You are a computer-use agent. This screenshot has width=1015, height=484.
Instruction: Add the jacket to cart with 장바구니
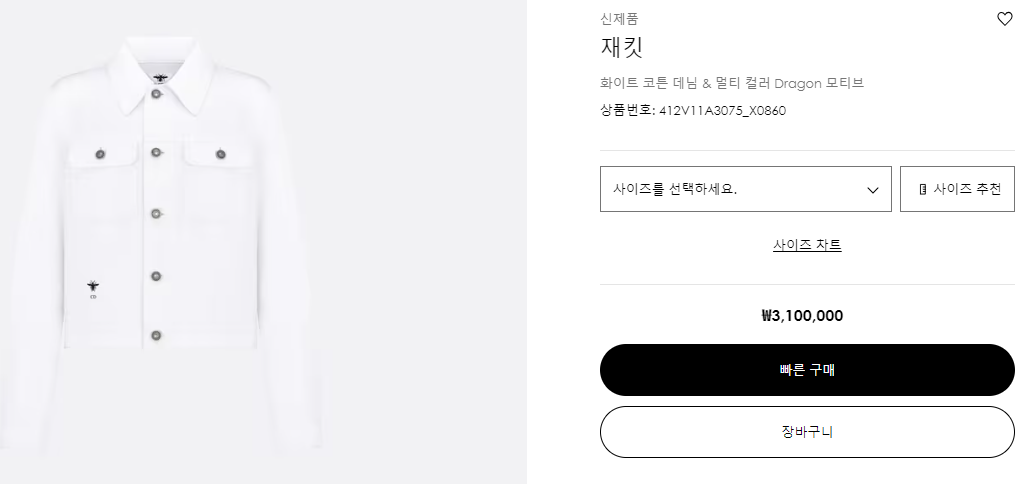point(807,432)
